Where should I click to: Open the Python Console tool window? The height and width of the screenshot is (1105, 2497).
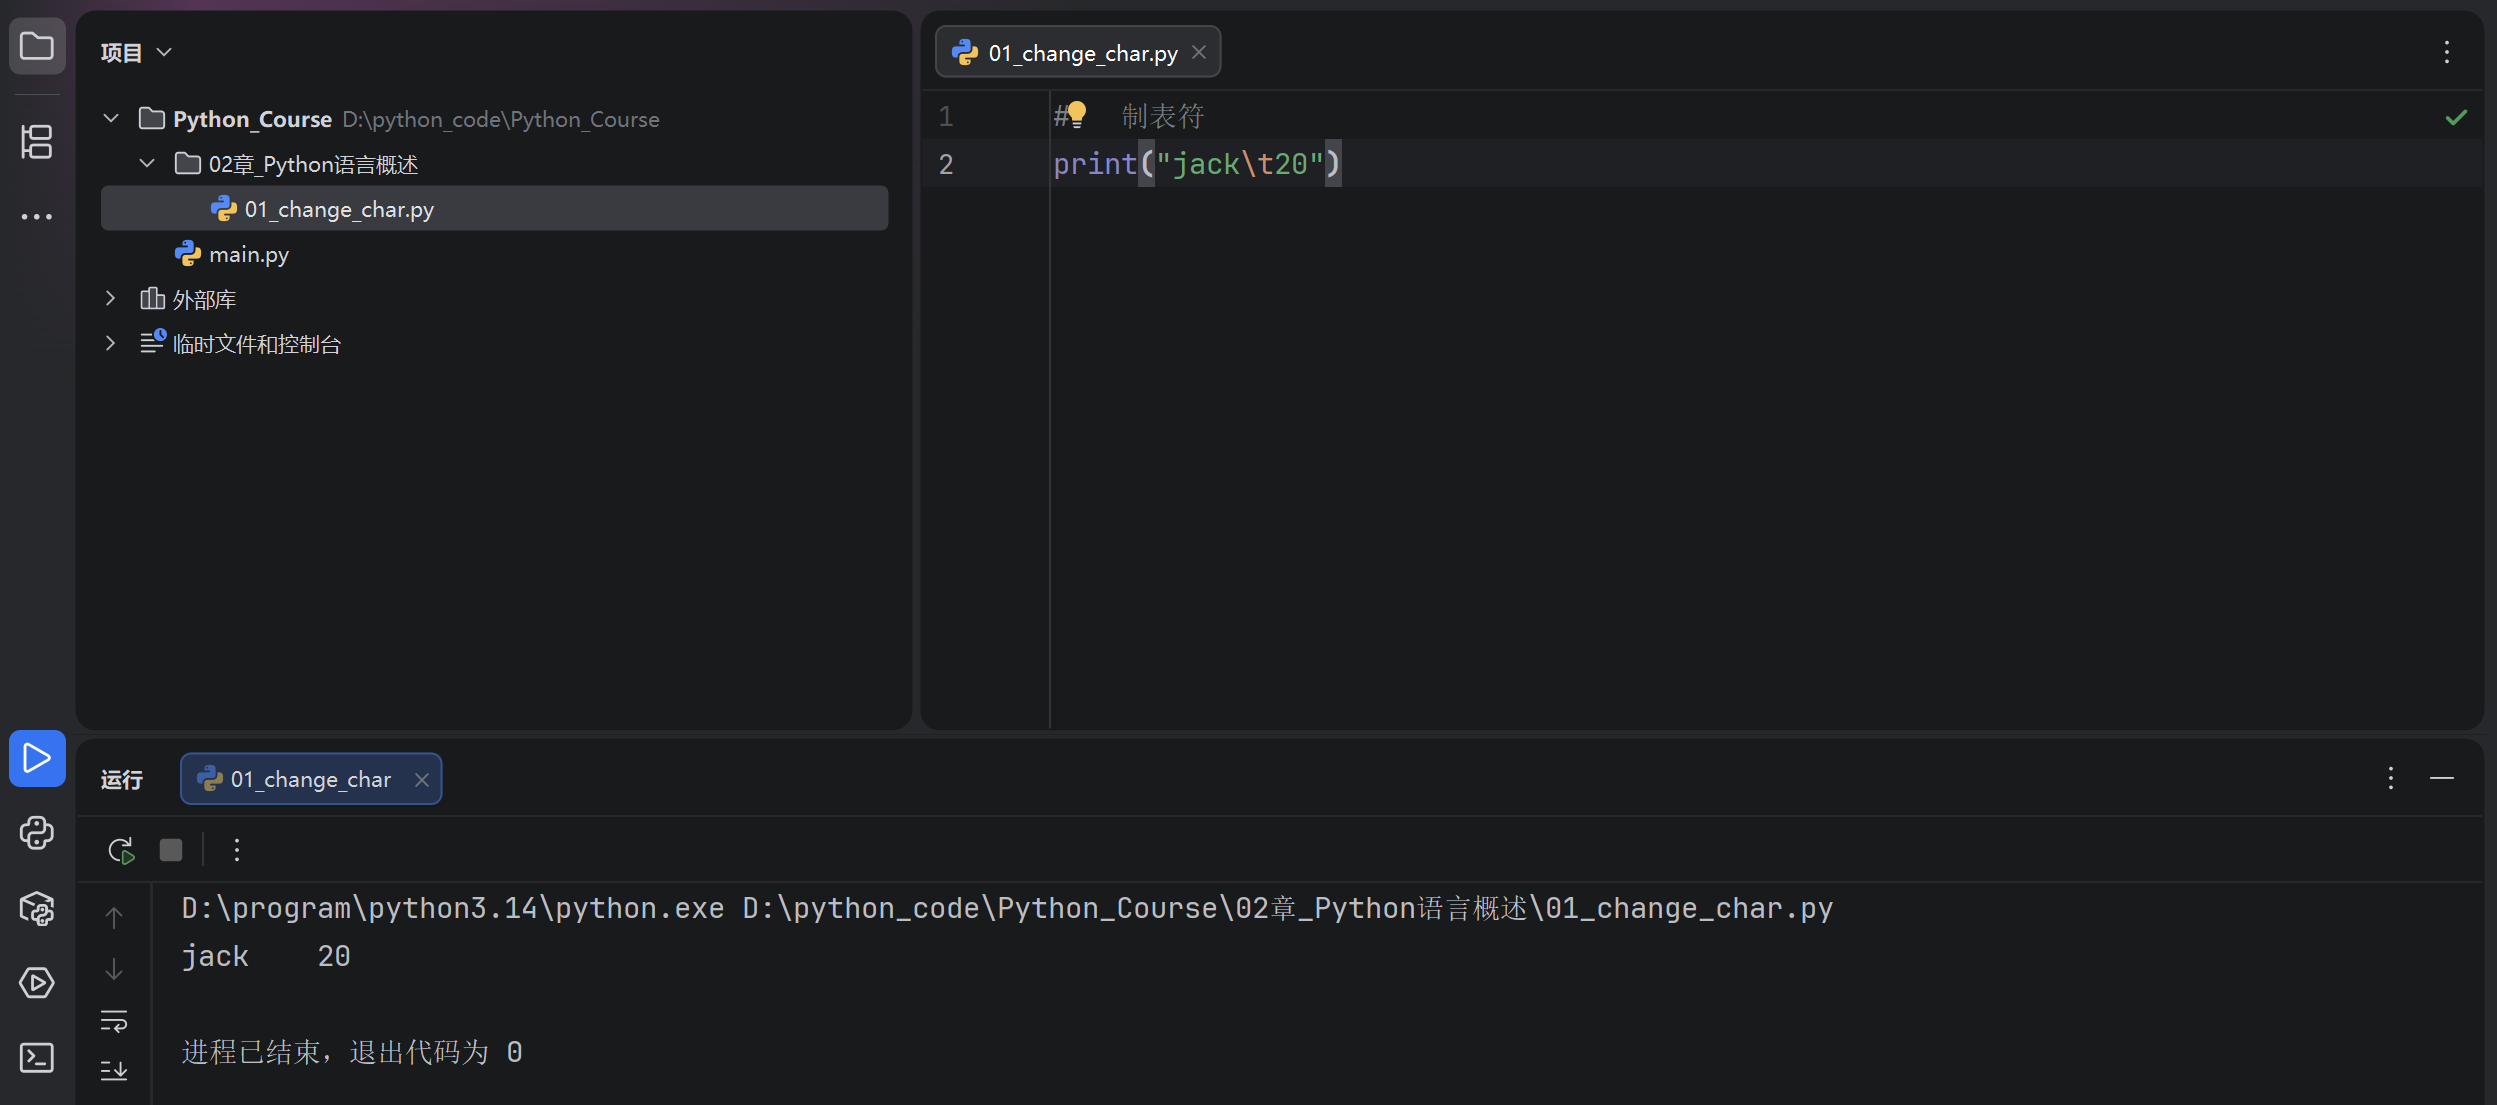tap(37, 833)
